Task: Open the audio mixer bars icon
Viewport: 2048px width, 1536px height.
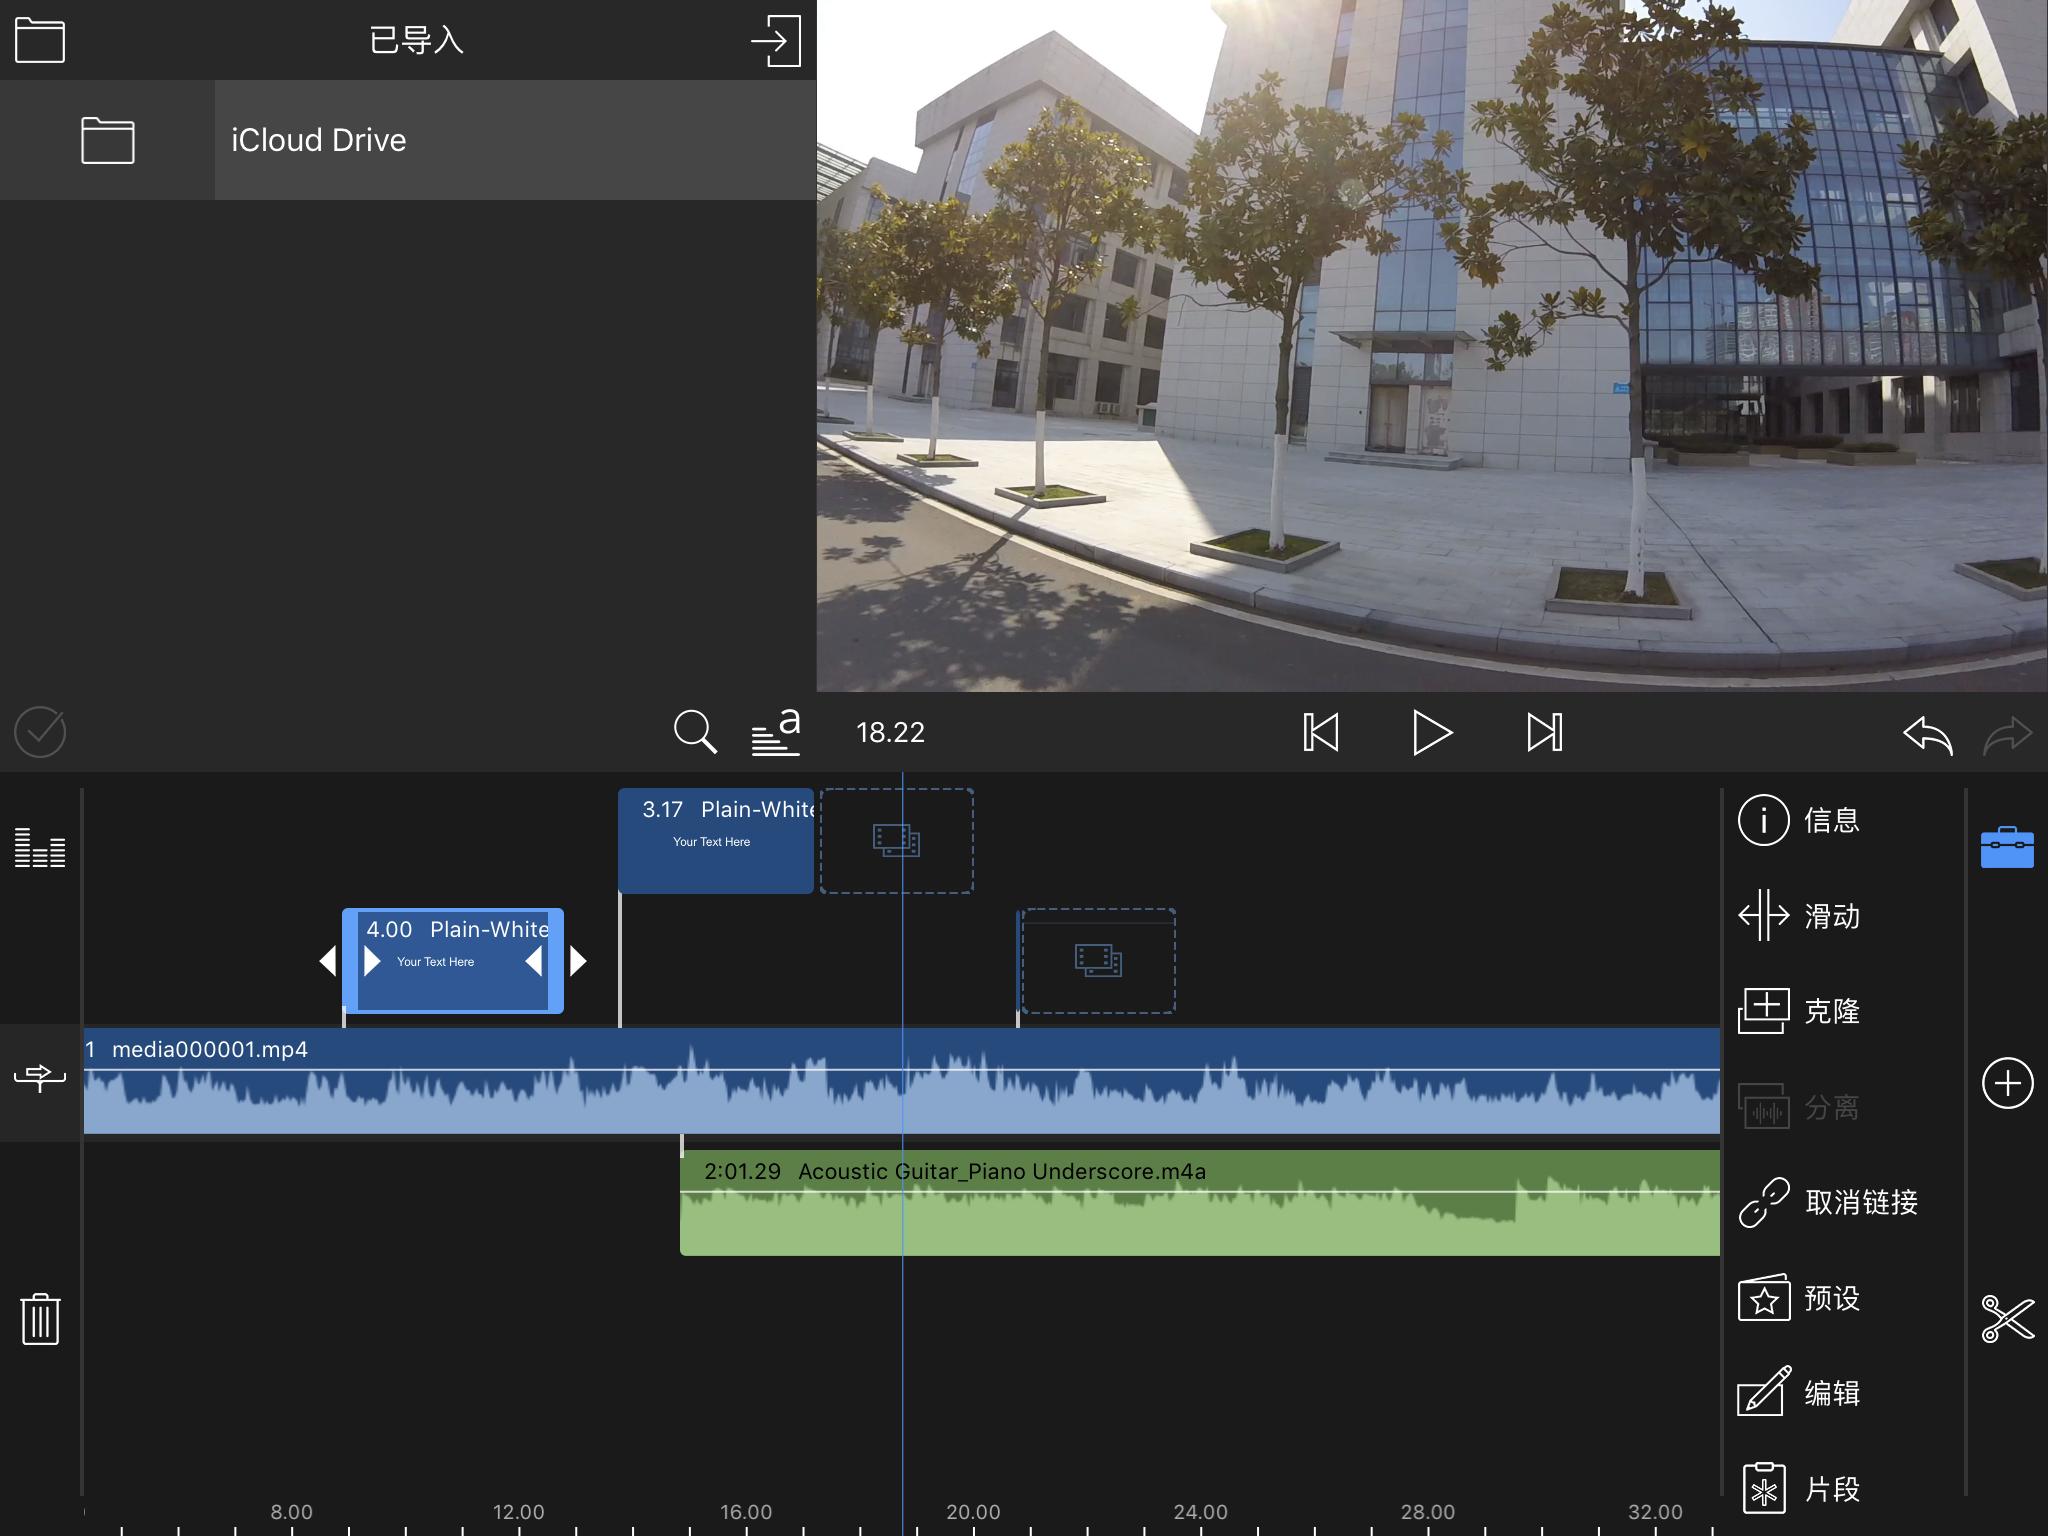Action: (40, 848)
